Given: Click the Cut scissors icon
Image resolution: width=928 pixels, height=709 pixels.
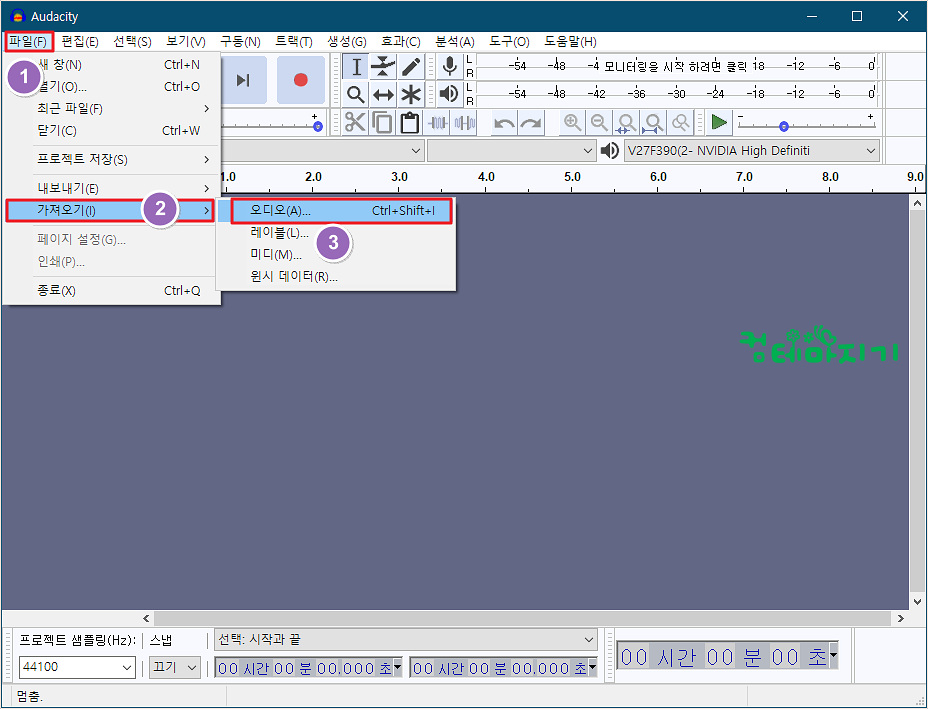Looking at the screenshot, I should point(355,123).
